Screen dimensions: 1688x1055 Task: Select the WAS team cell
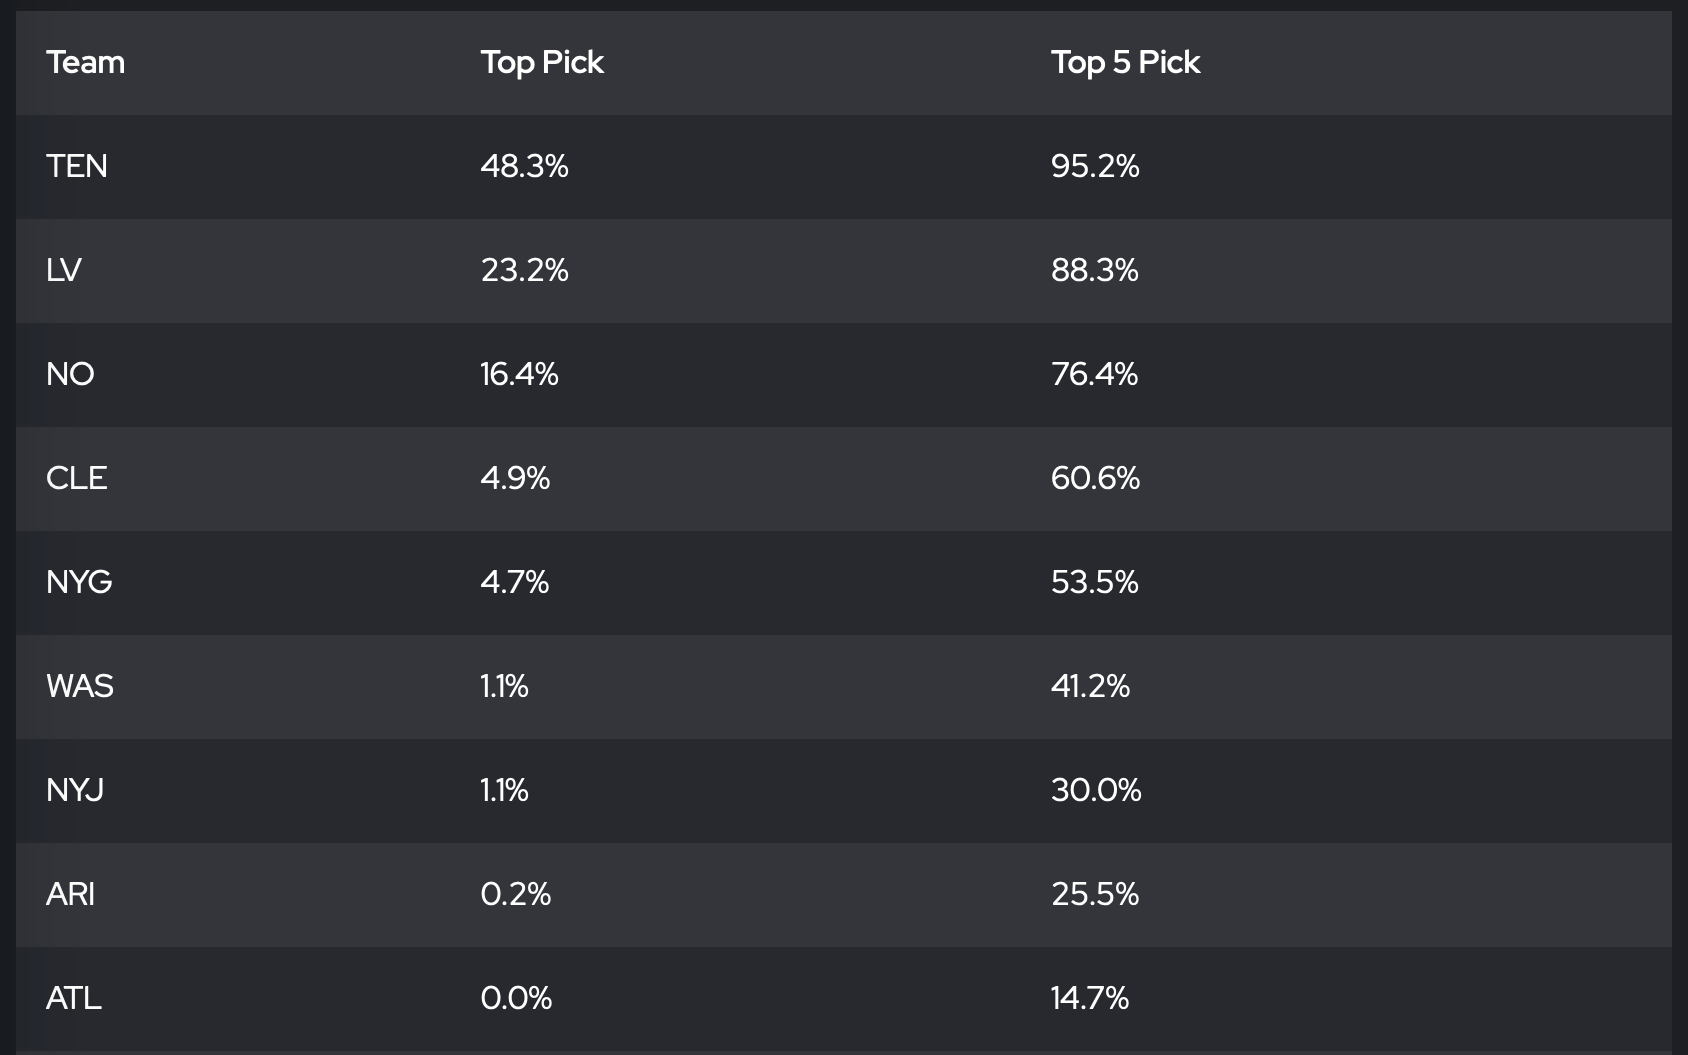click(x=80, y=686)
